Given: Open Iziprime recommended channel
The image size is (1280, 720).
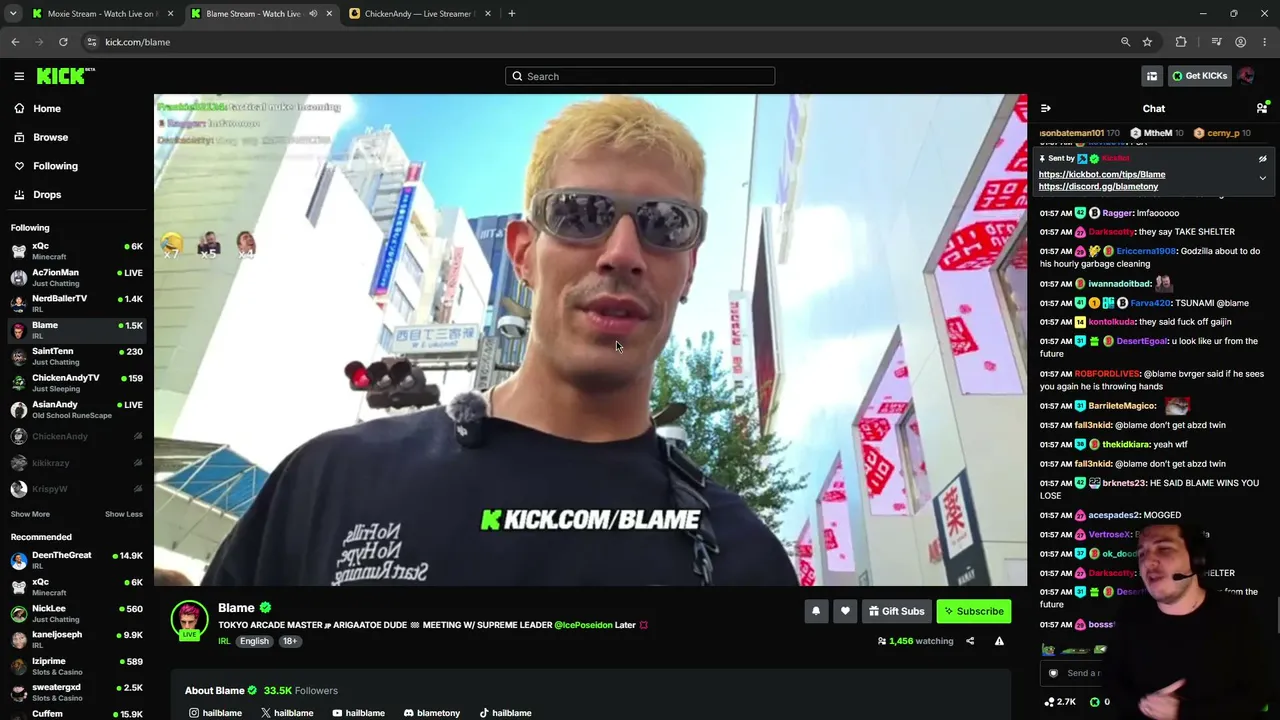Looking at the screenshot, I should [77, 666].
